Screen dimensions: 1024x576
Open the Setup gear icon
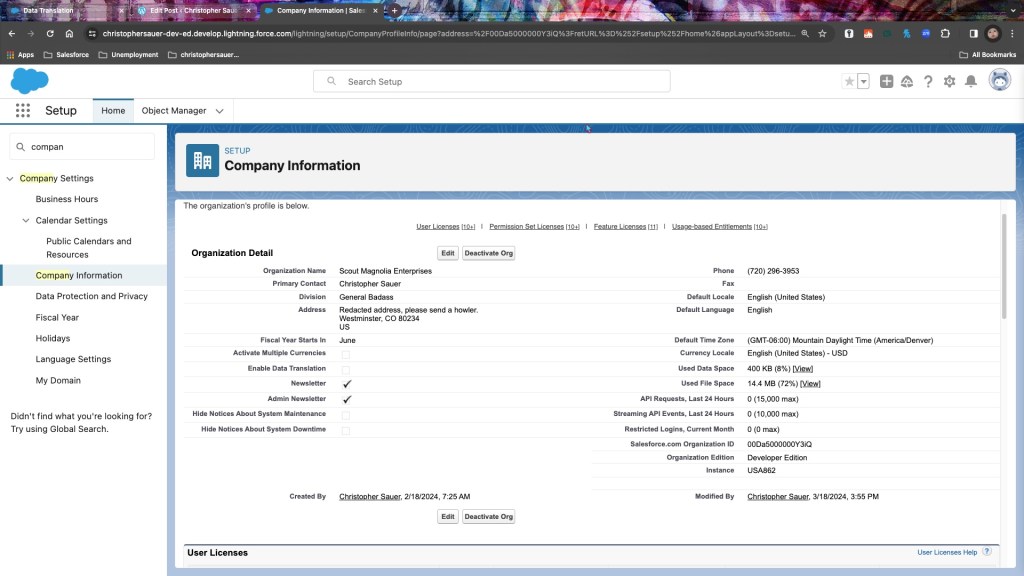[949, 82]
